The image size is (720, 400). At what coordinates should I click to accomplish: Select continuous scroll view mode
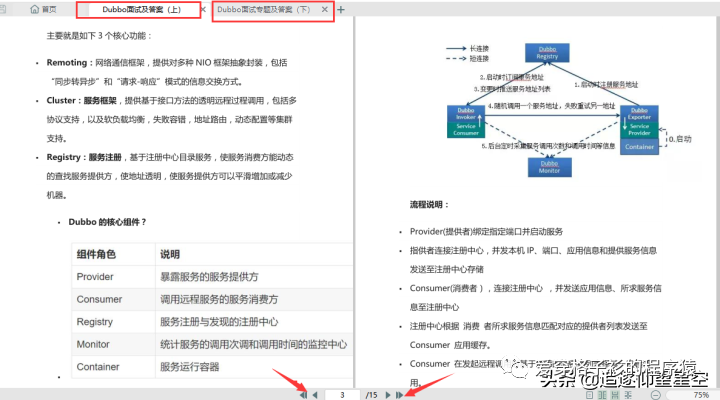[615, 395]
